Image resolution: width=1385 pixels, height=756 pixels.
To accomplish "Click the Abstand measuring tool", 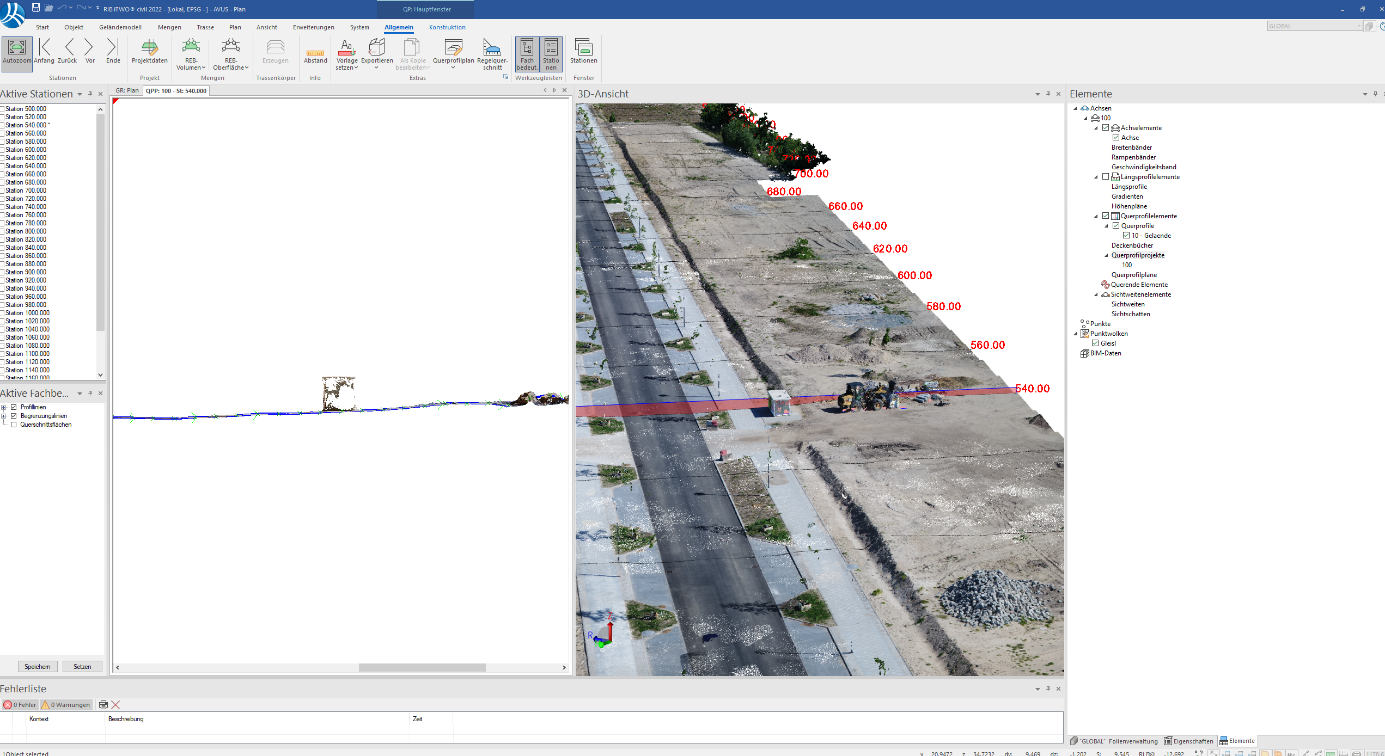I will click(x=315, y=54).
